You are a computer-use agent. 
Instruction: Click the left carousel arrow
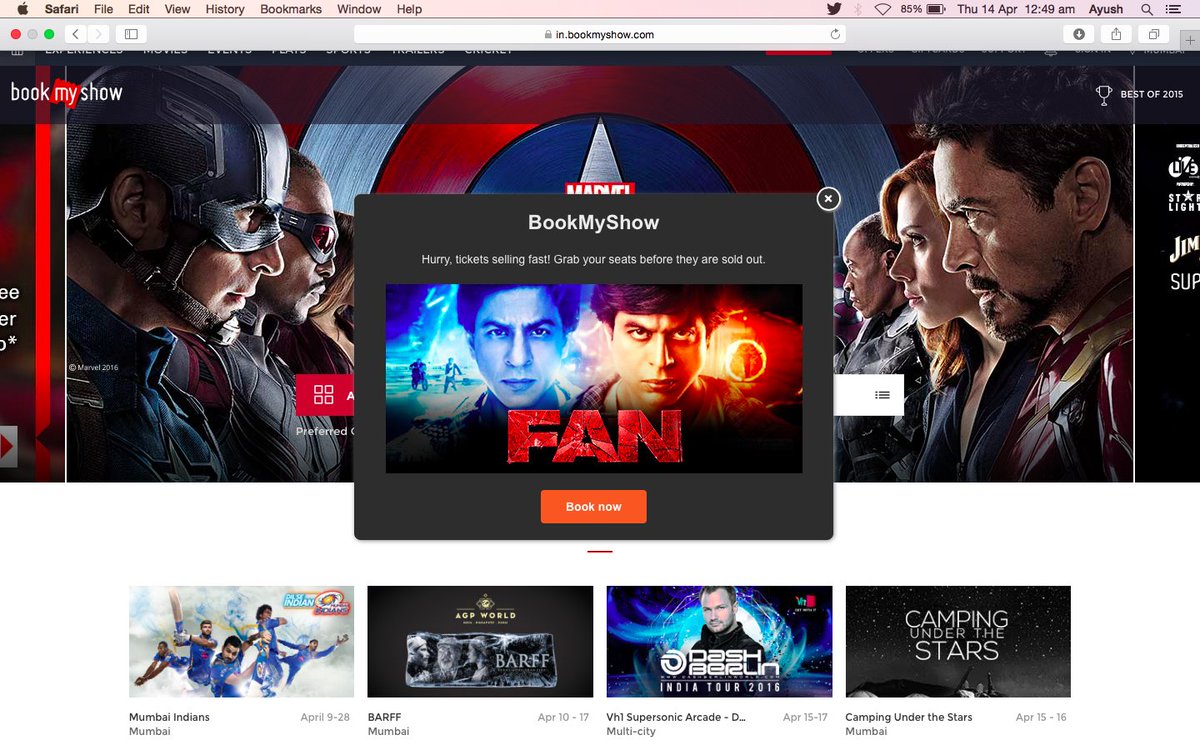(8, 446)
